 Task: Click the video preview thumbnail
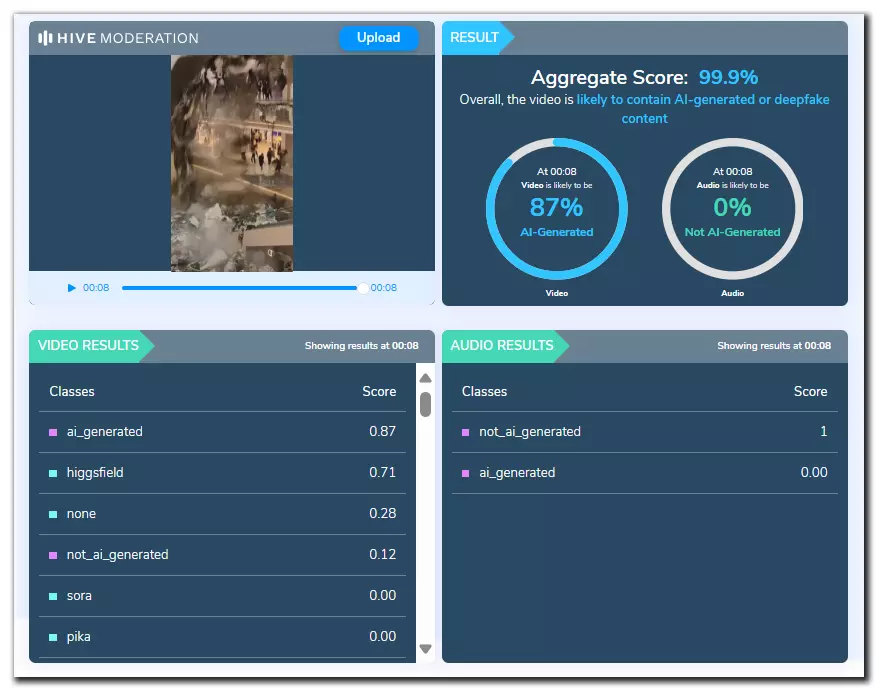[x=232, y=163]
